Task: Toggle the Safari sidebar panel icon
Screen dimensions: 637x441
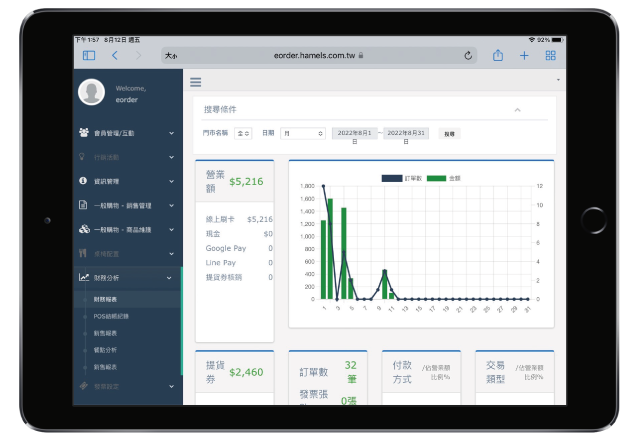Action: [x=89, y=56]
